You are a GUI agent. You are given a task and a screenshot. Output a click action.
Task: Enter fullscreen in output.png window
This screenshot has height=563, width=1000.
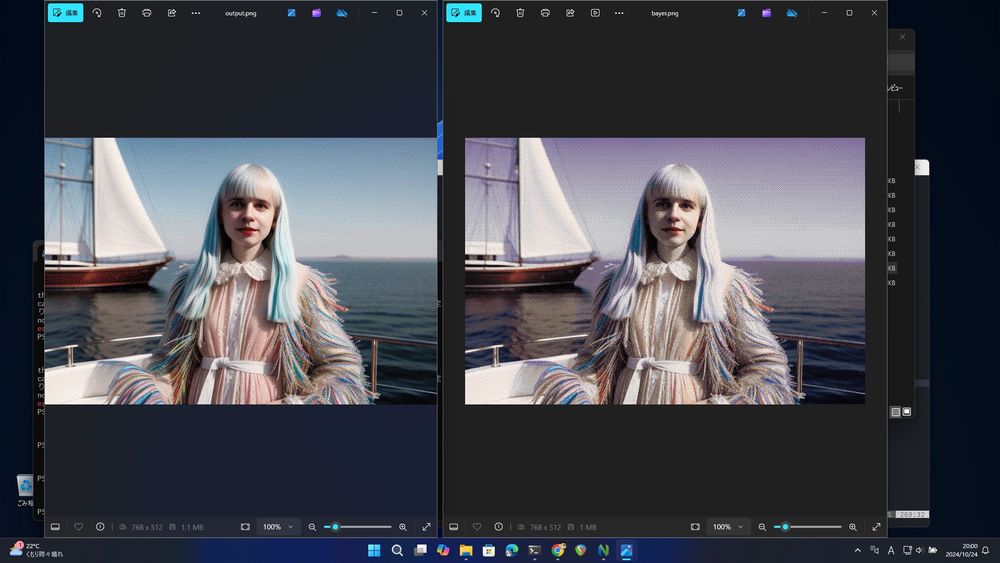(427, 527)
